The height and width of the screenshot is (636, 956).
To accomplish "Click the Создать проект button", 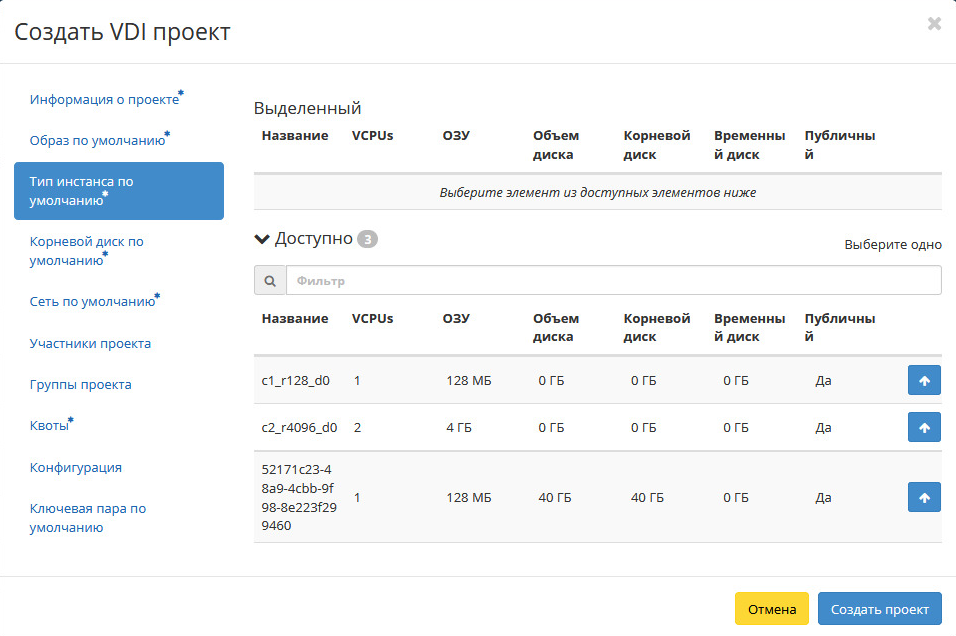I will click(x=879, y=609).
